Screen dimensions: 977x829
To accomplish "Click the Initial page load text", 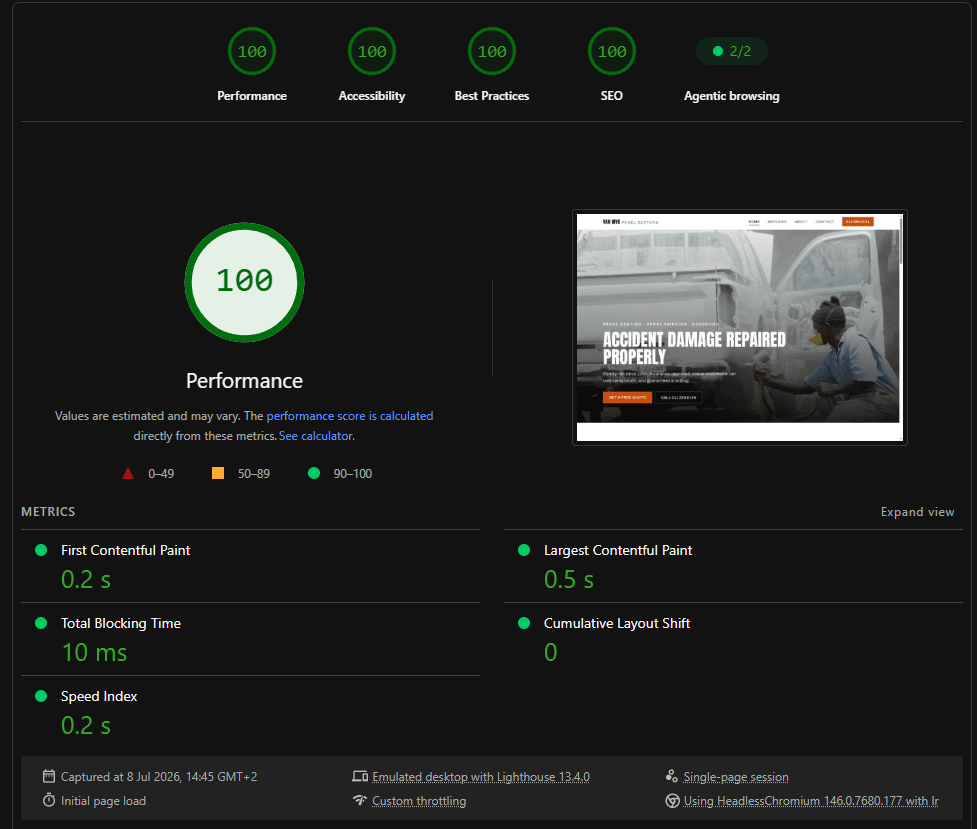I will [x=103, y=801].
